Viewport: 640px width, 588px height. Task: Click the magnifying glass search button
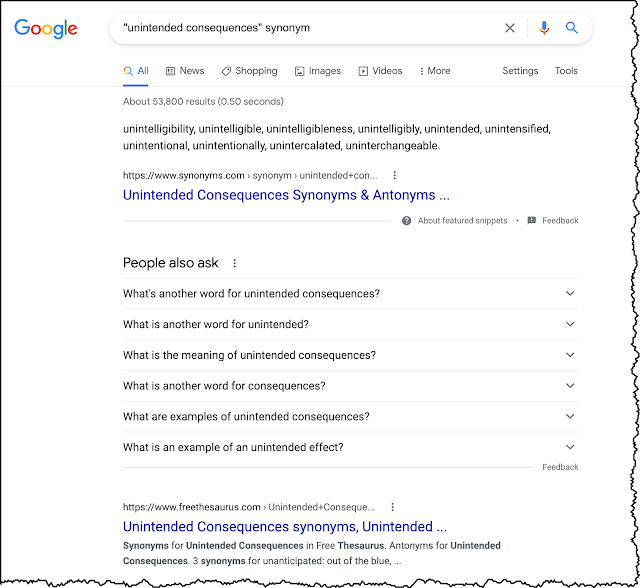(x=572, y=28)
